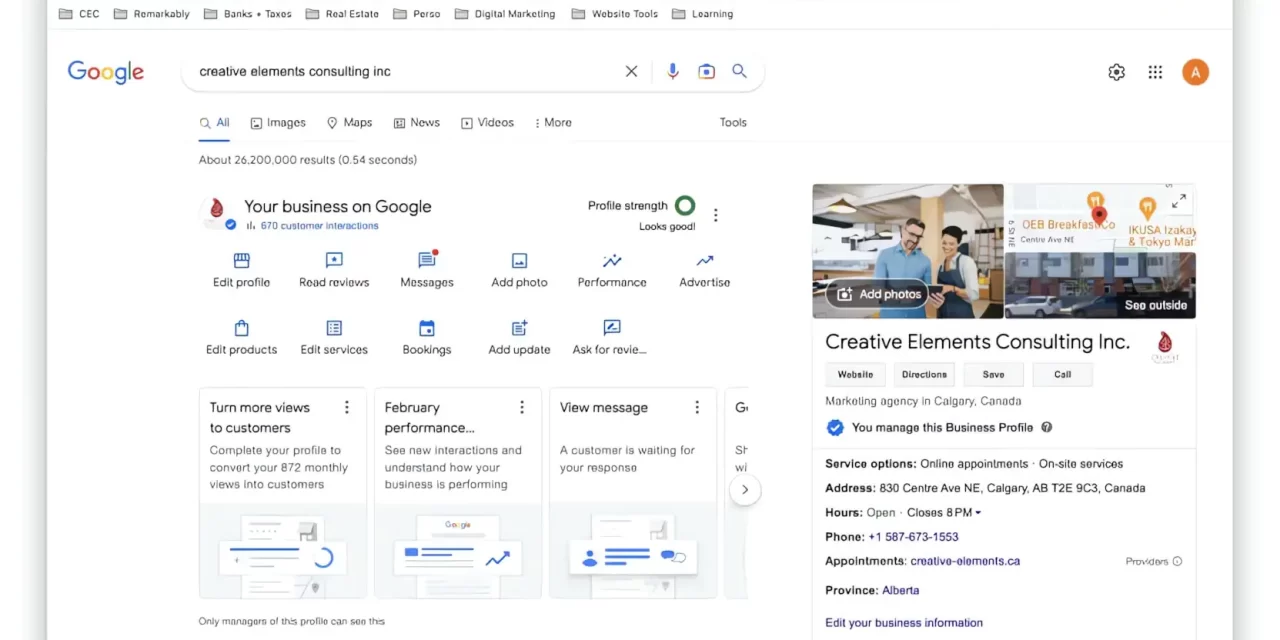Open Read reviews icon
This screenshot has width=1280, height=640.
[x=334, y=261]
